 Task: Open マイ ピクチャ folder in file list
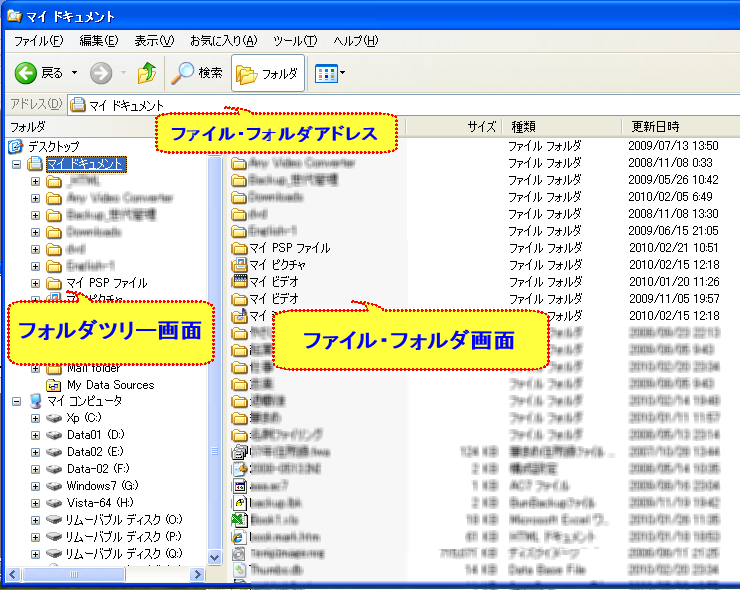pos(277,265)
